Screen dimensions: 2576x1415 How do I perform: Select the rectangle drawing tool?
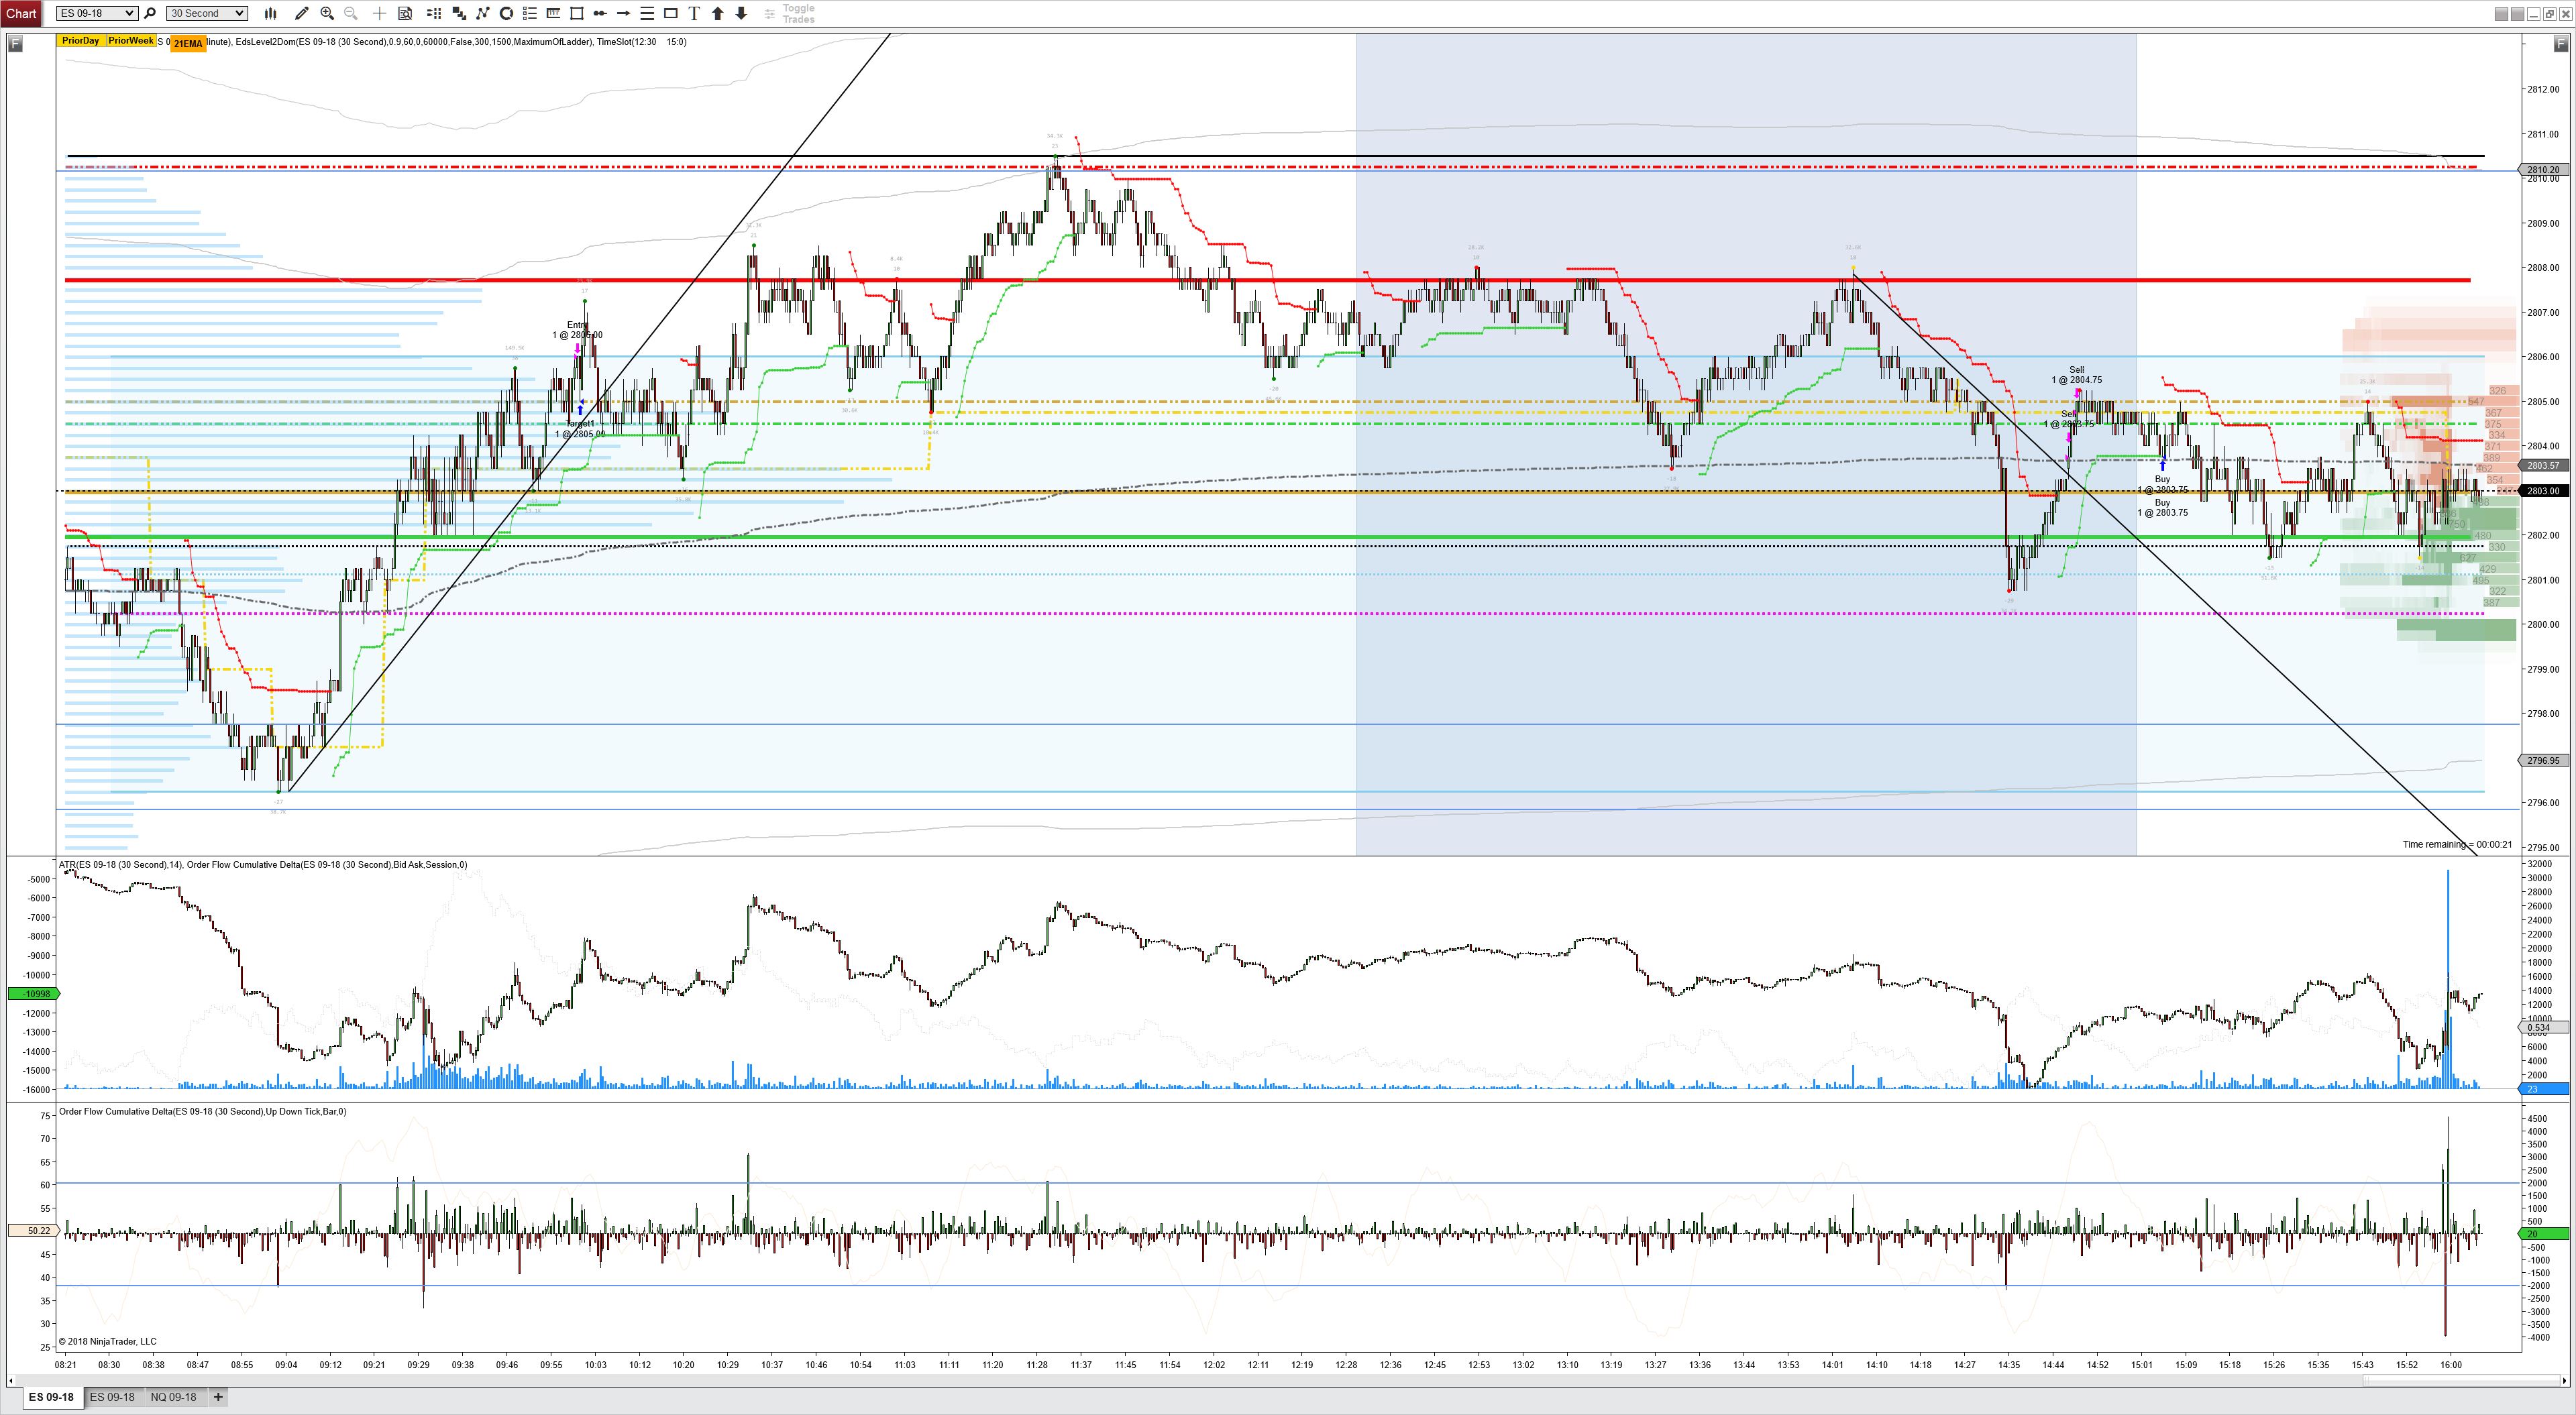click(x=671, y=13)
